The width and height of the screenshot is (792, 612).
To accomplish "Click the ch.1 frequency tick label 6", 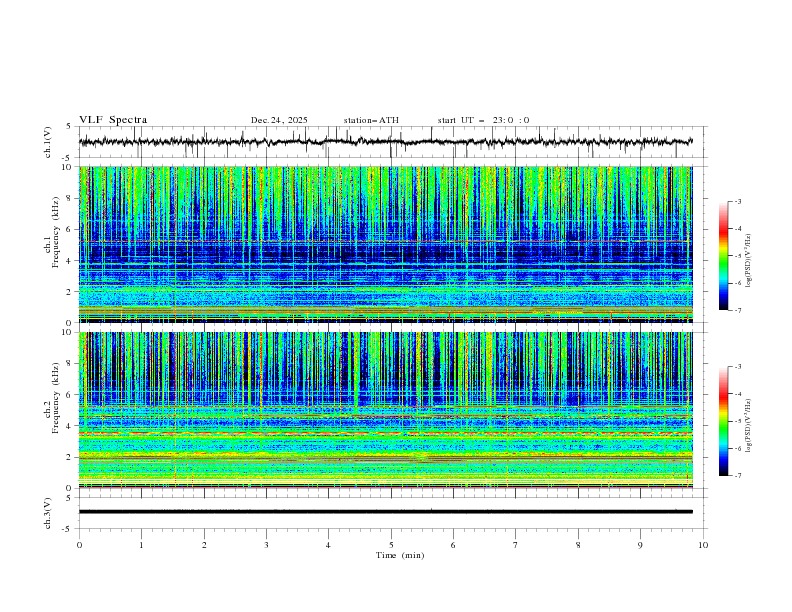I will [71, 230].
